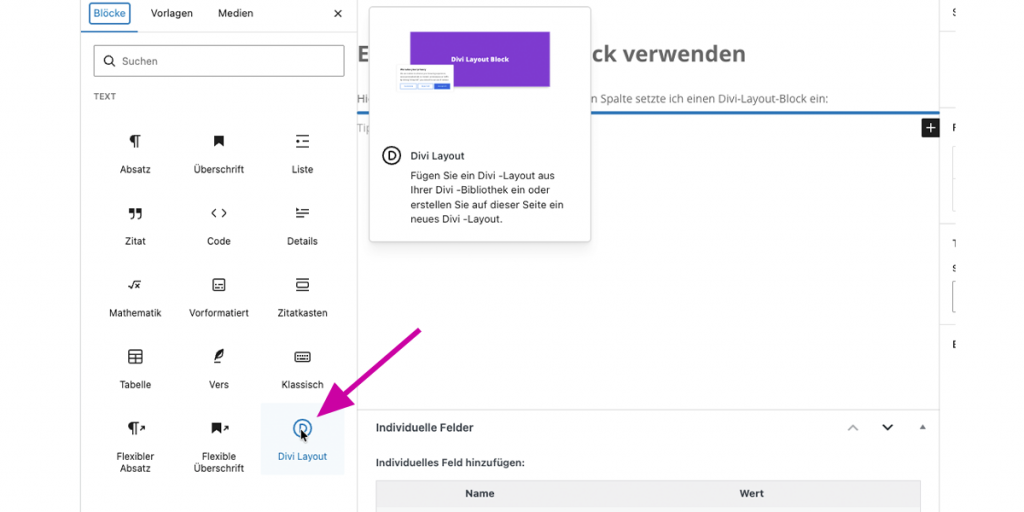Screen dimensions: 1024x512
Task: Insert the Mathematik block
Action: [135, 296]
